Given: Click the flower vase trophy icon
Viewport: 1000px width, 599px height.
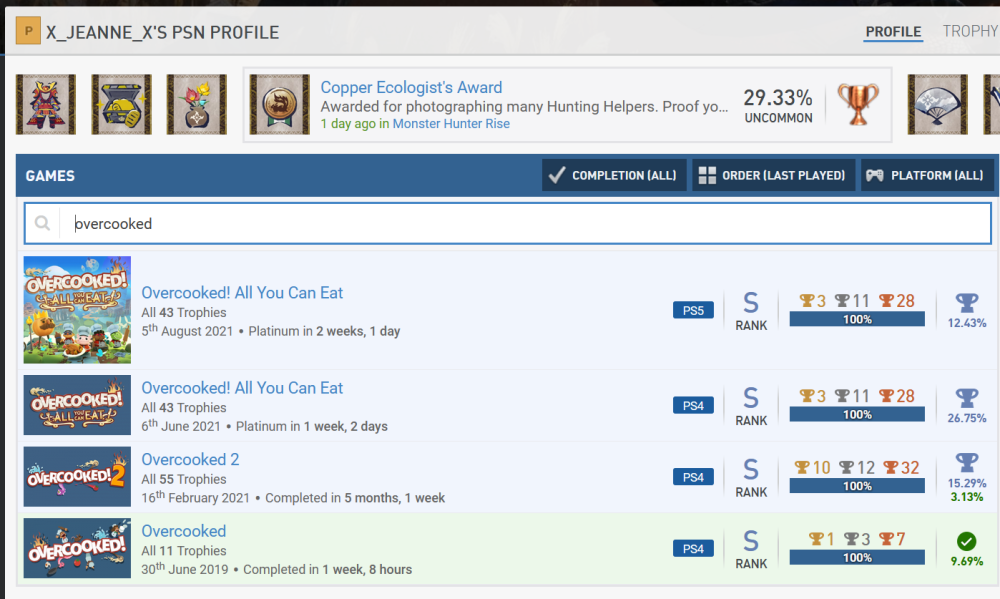Looking at the screenshot, I should click(x=196, y=104).
